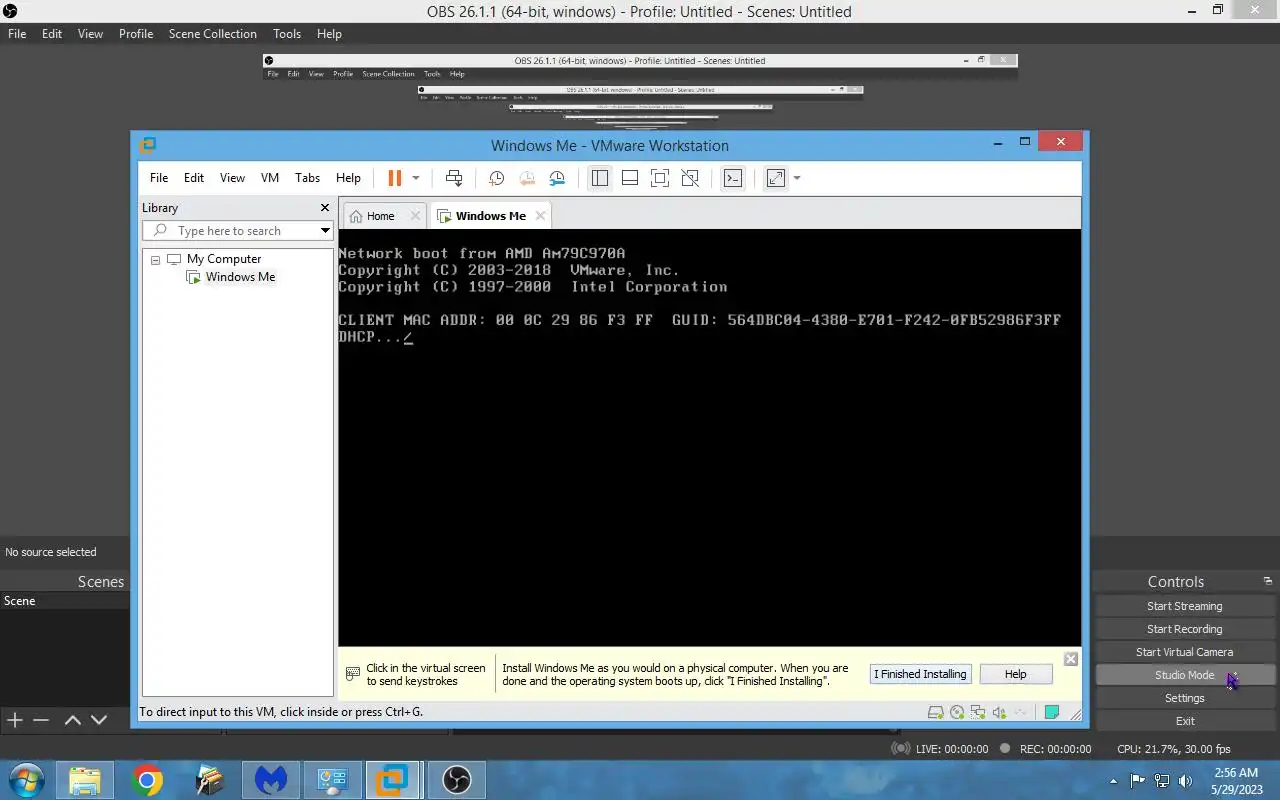Click the stretch guest display icon
Image resolution: width=1280 pixels, height=800 pixels.
coord(775,178)
